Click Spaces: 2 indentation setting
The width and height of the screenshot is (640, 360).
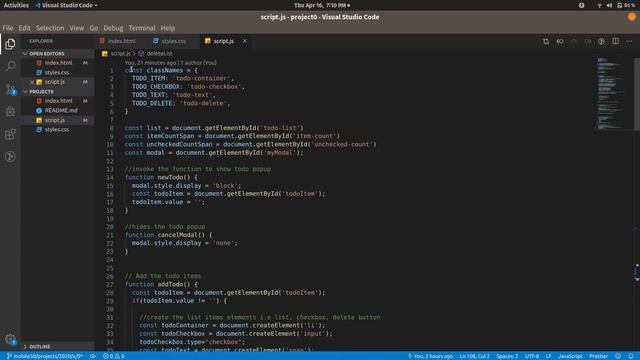tap(507, 356)
